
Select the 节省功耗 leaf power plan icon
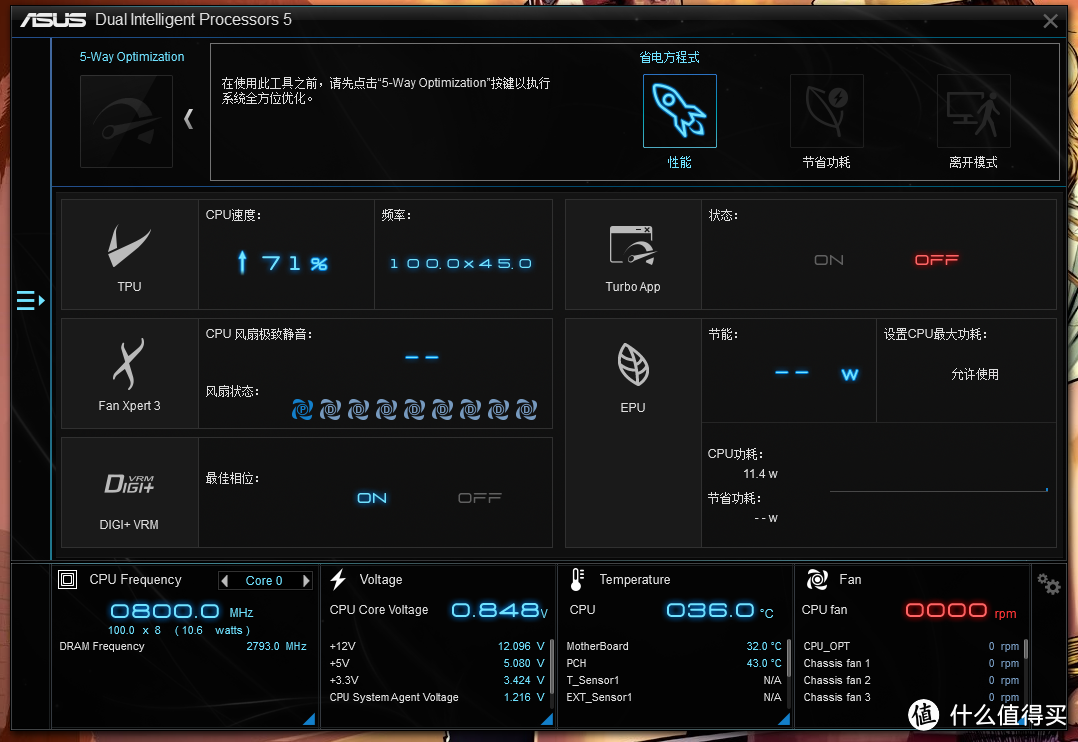(x=826, y=111)
